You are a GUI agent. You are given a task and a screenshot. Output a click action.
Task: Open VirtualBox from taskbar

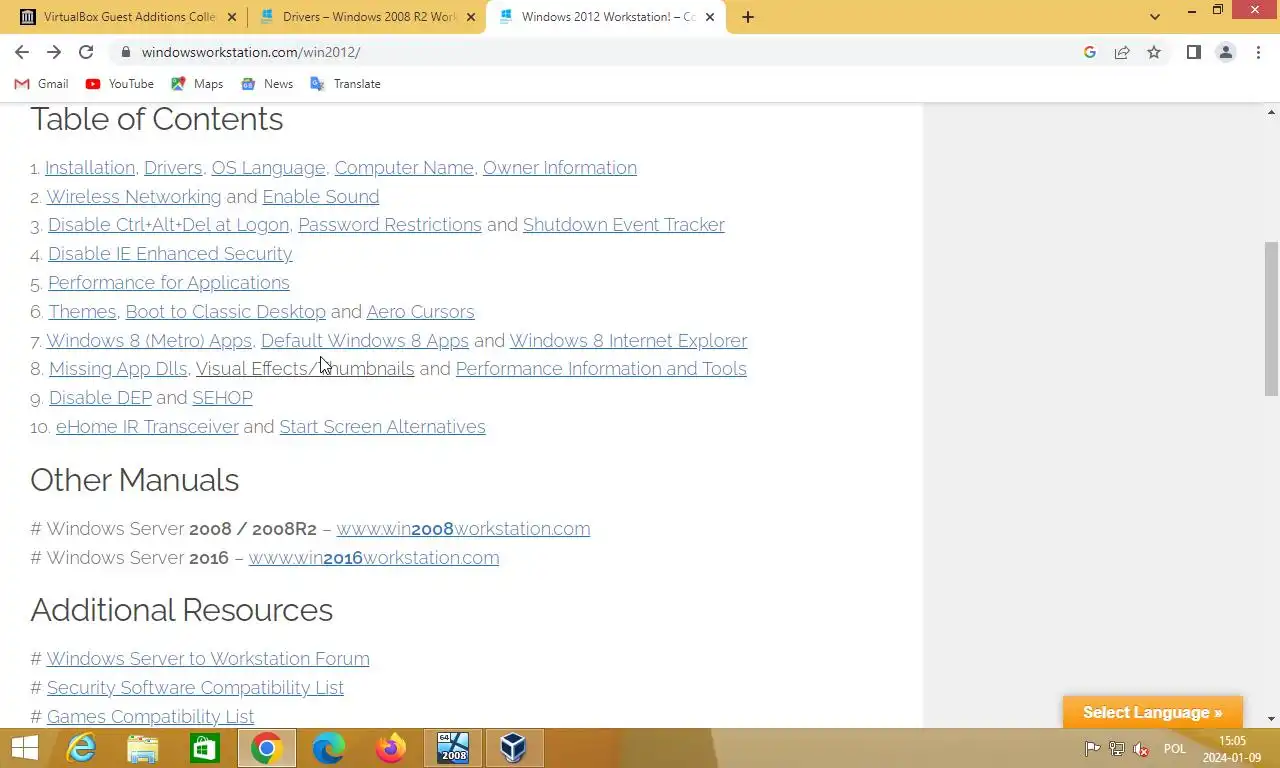coord(513,748)
